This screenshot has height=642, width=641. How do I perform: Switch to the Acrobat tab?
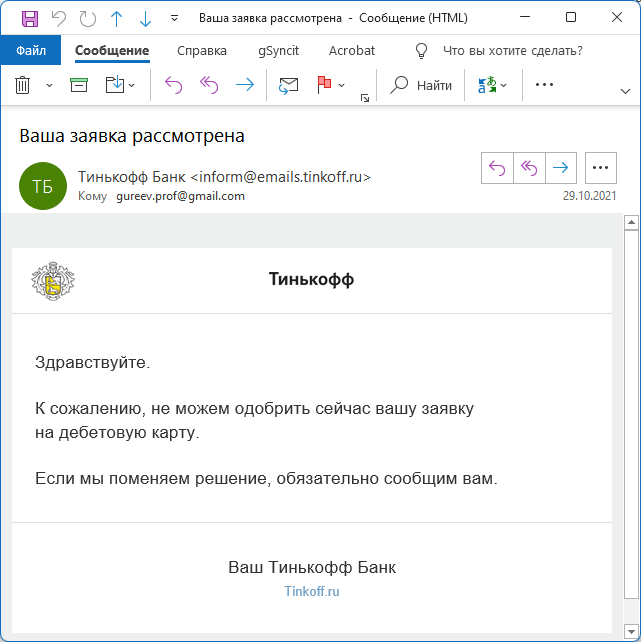tap(352, 50)
